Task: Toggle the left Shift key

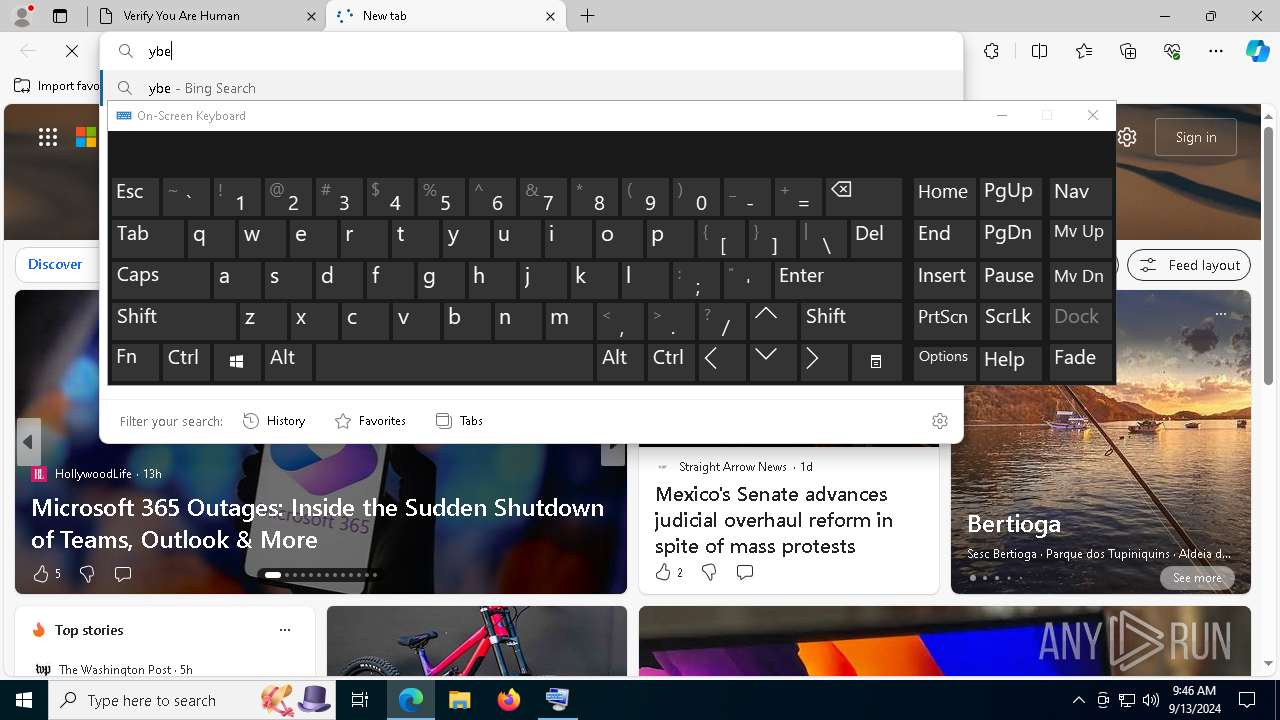Action: (172, 321)
